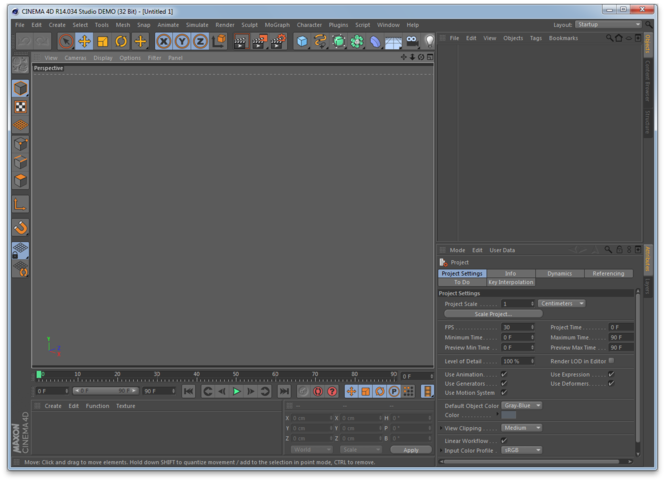Viewport: 665px width, 481px height.
Task: Toggle the Use Deformers checkbox
Action: tap(611, 383)
